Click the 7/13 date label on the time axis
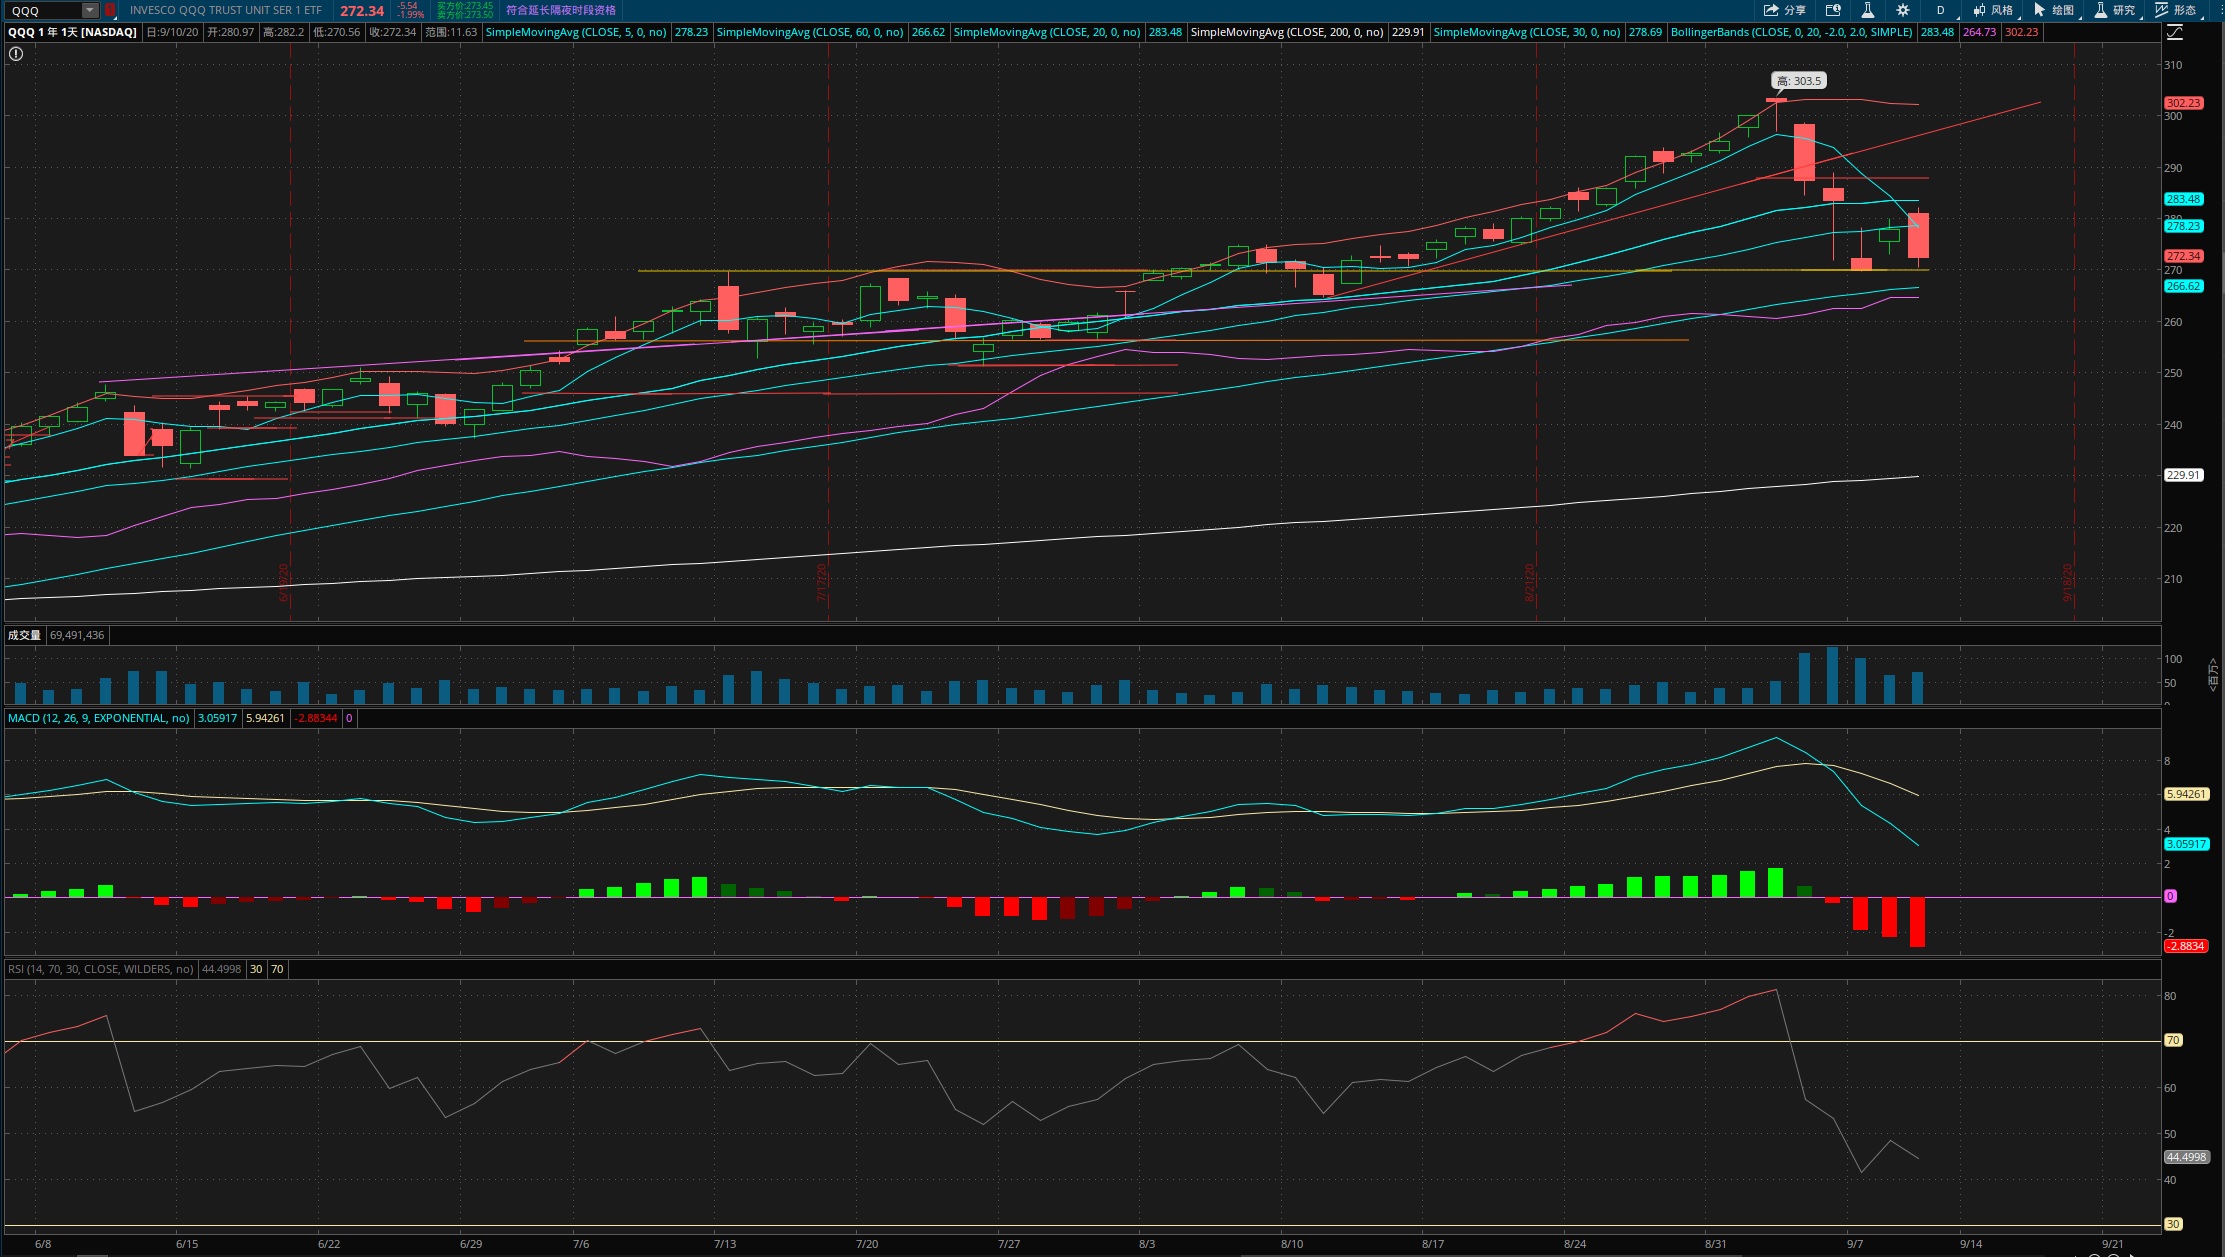The image size is (2225, 1257). [725, 1244]
